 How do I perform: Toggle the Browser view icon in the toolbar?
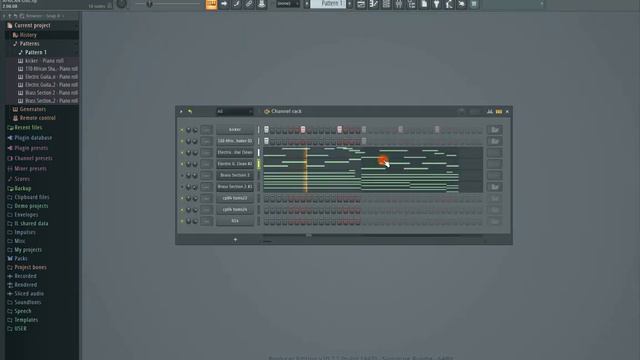[x=411, y=4]
